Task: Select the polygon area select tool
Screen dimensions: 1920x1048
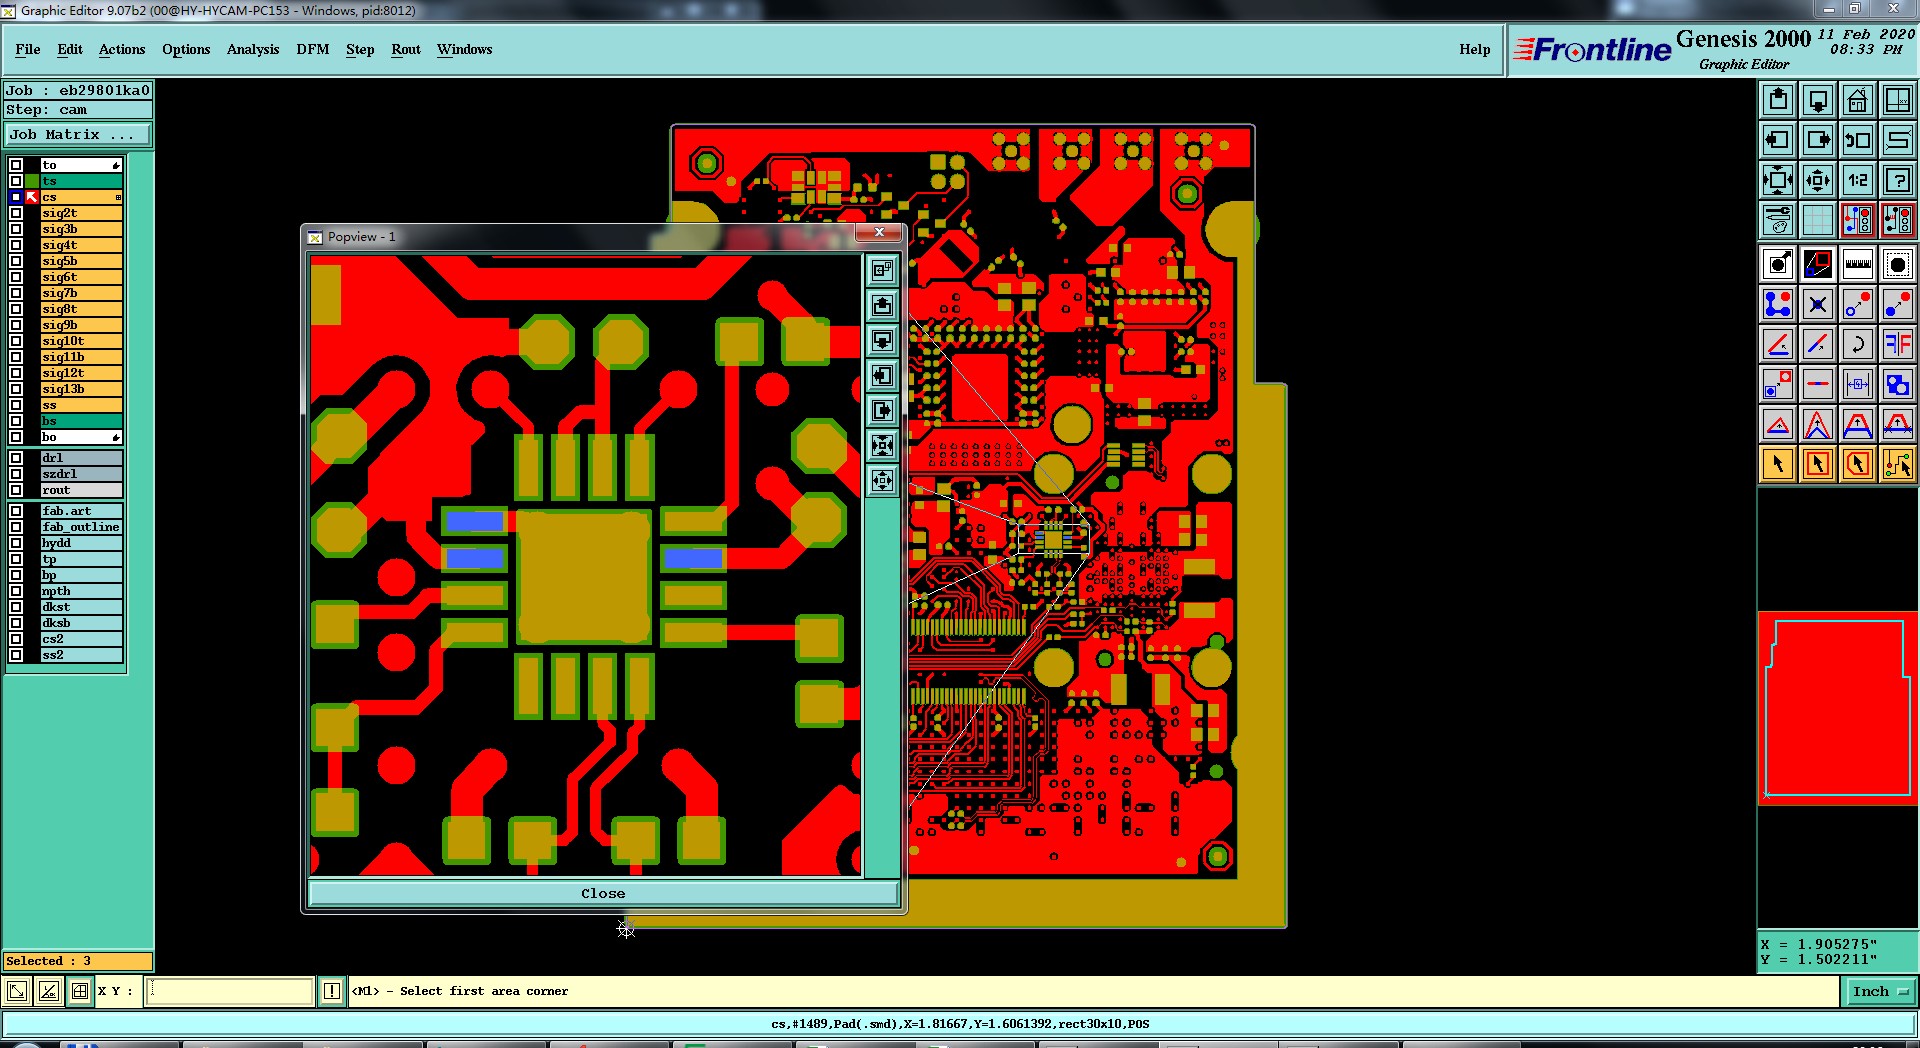Action: 1858,464
